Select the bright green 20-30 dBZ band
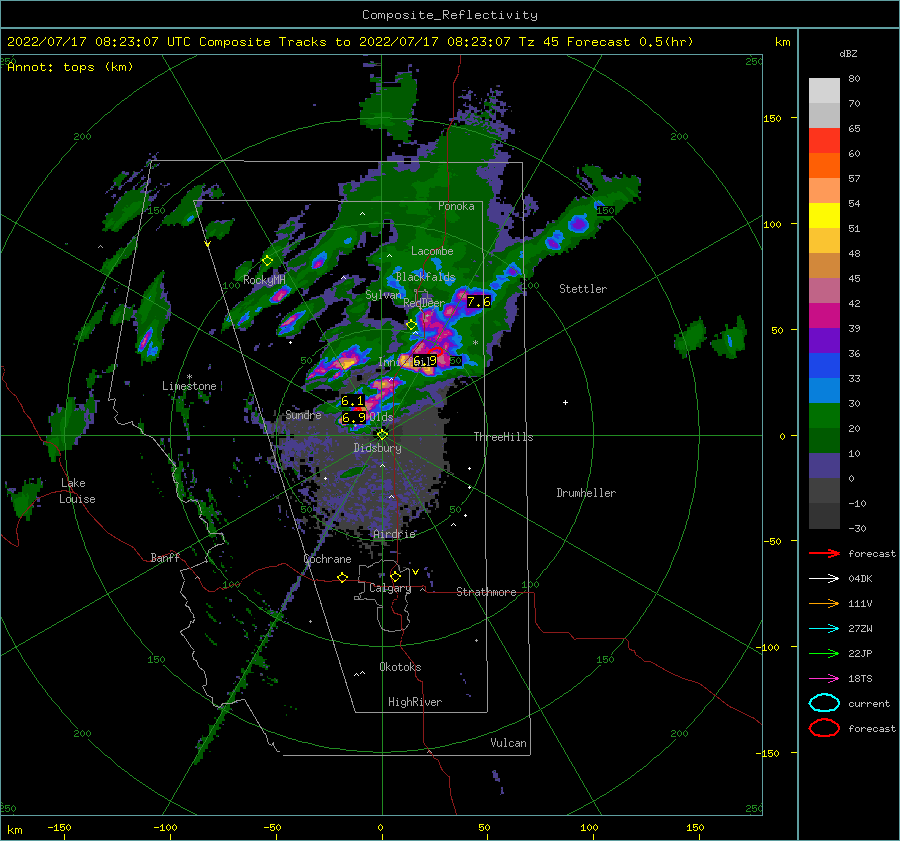This screenshot has width=900, height=841. [824, 416]
